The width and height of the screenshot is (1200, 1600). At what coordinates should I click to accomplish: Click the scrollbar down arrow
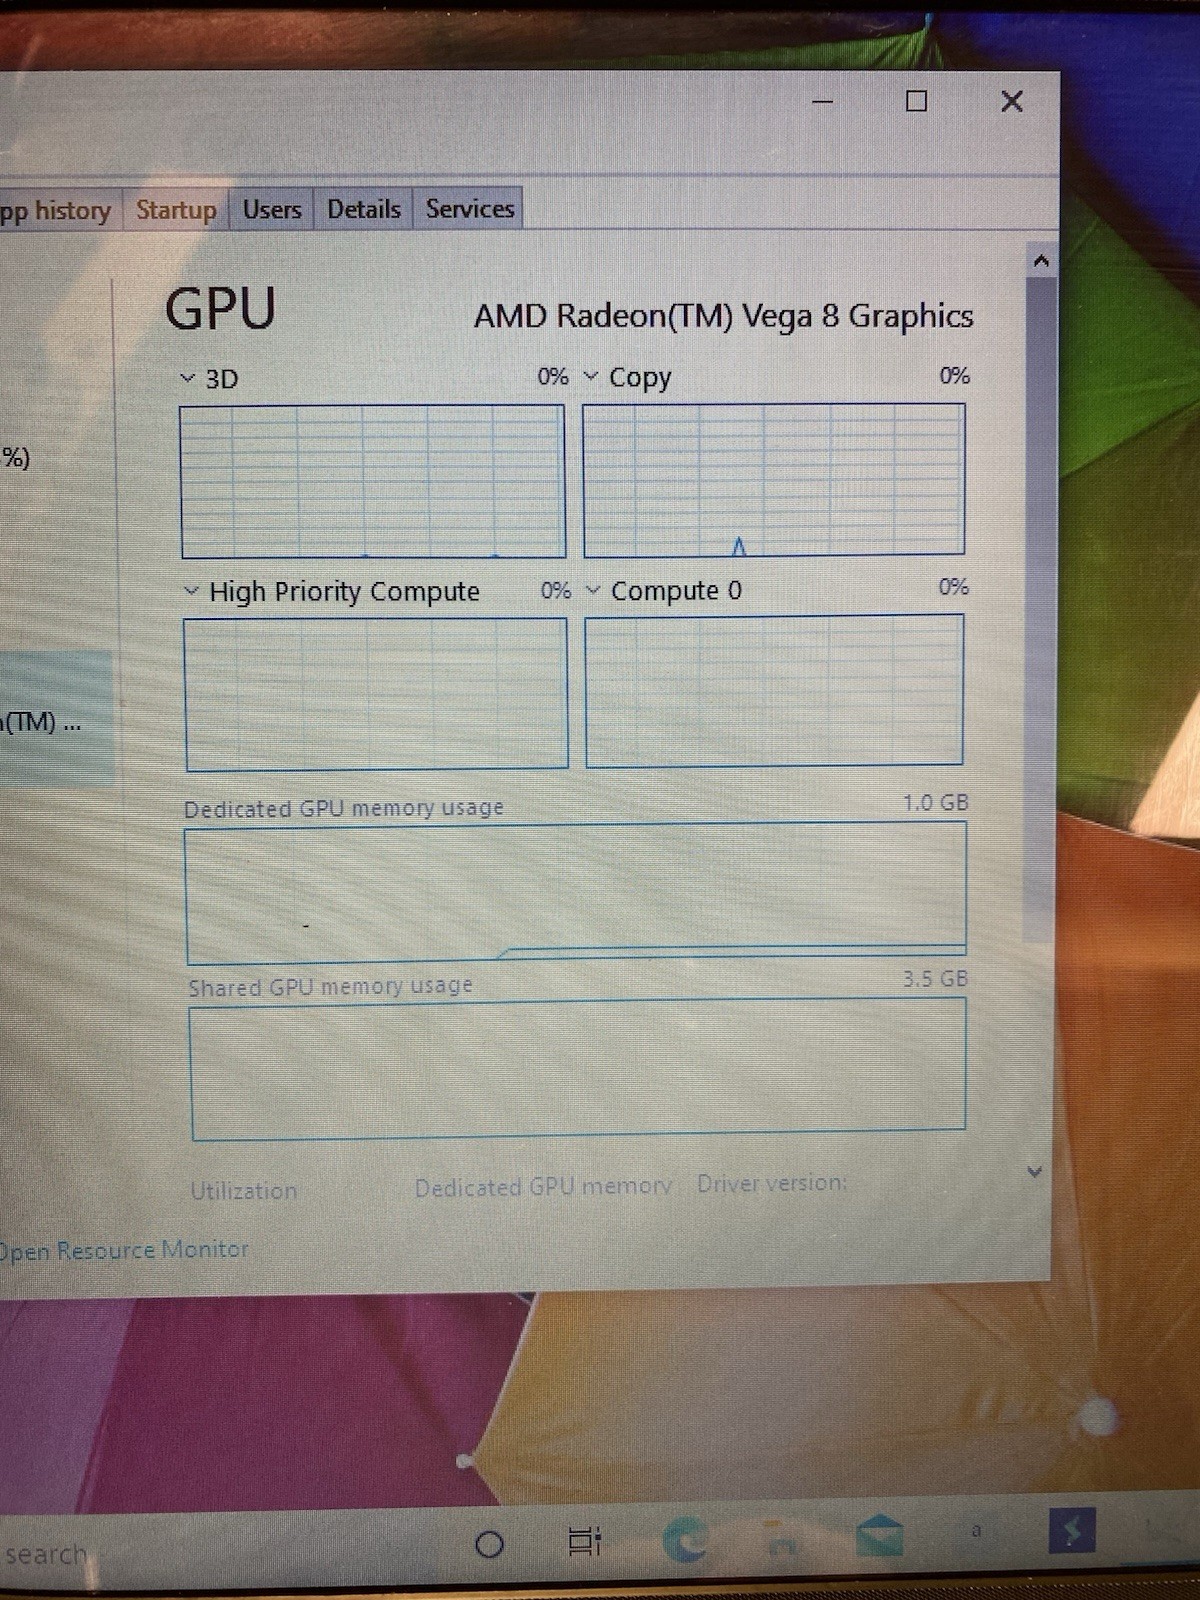pyautogui.click(x=1035, y=1171)
